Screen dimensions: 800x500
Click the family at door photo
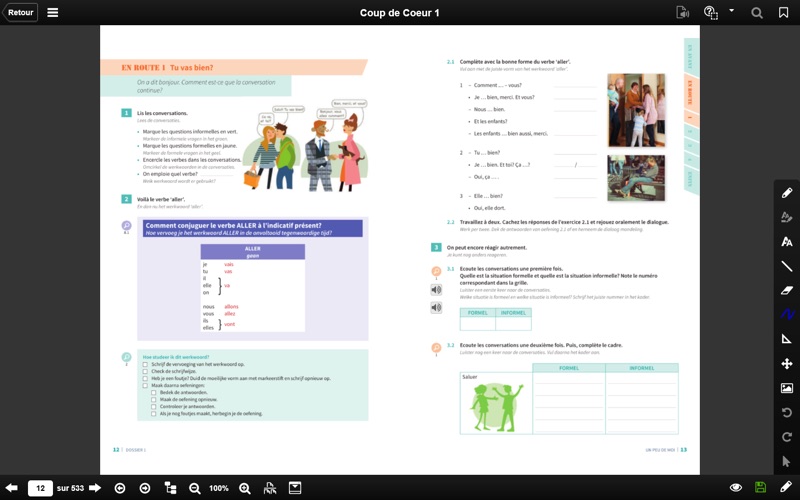point(636,110)
